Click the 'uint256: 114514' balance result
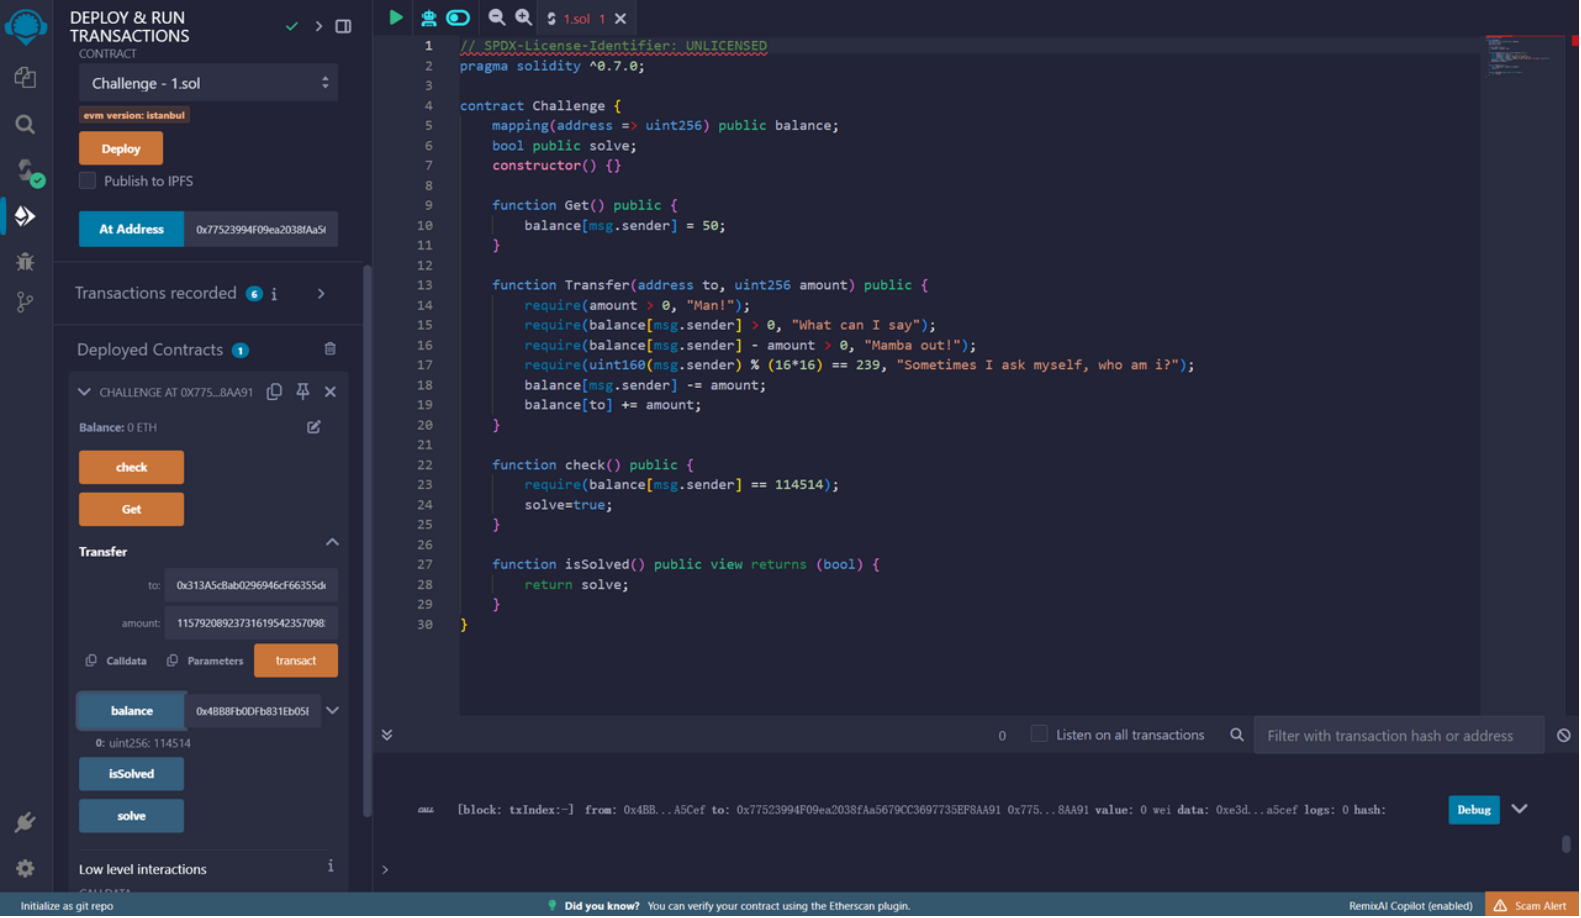The image size is (1581, 918). 150,744
